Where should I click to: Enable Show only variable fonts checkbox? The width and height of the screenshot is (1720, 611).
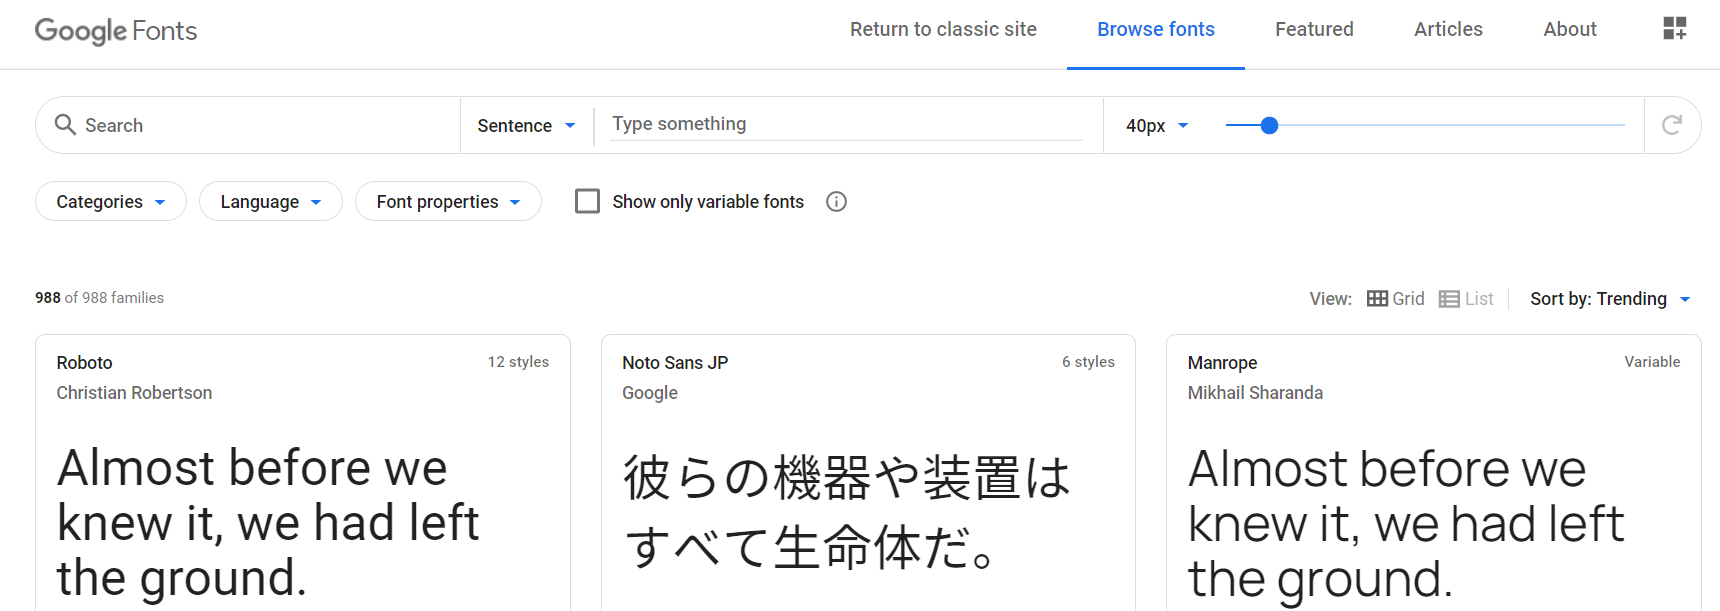coord(588,202)
